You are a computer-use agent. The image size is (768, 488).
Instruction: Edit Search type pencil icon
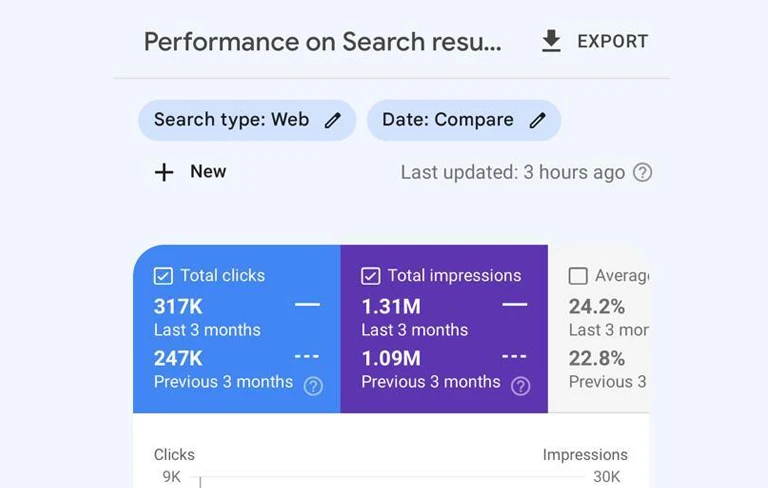click(x=333, y=120)
